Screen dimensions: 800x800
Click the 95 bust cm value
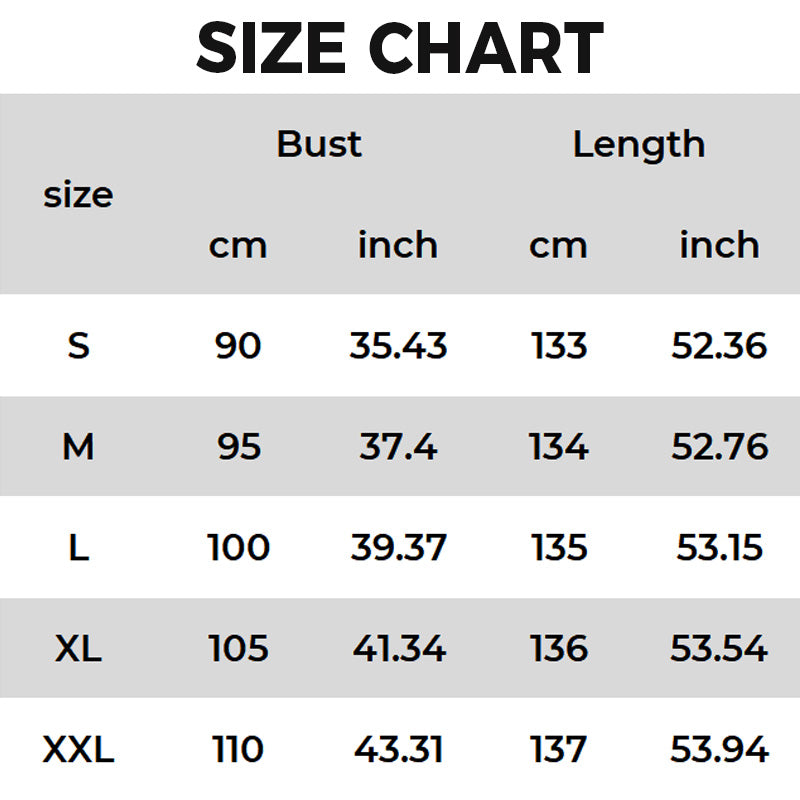[239, 447]
